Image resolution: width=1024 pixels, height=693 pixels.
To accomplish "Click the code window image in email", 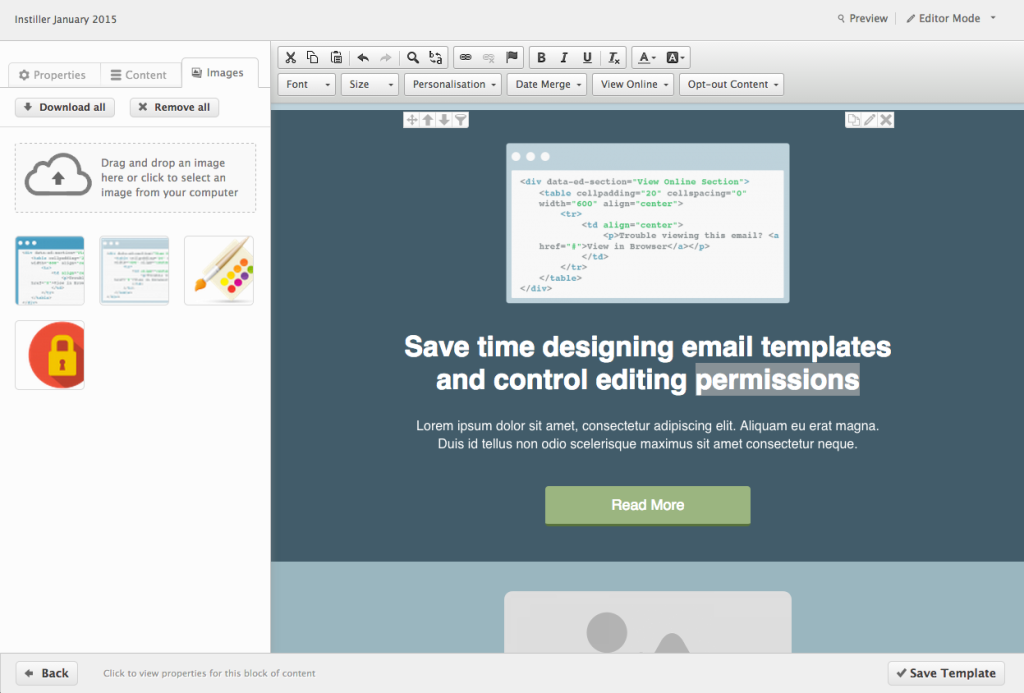I will point(648,223).
